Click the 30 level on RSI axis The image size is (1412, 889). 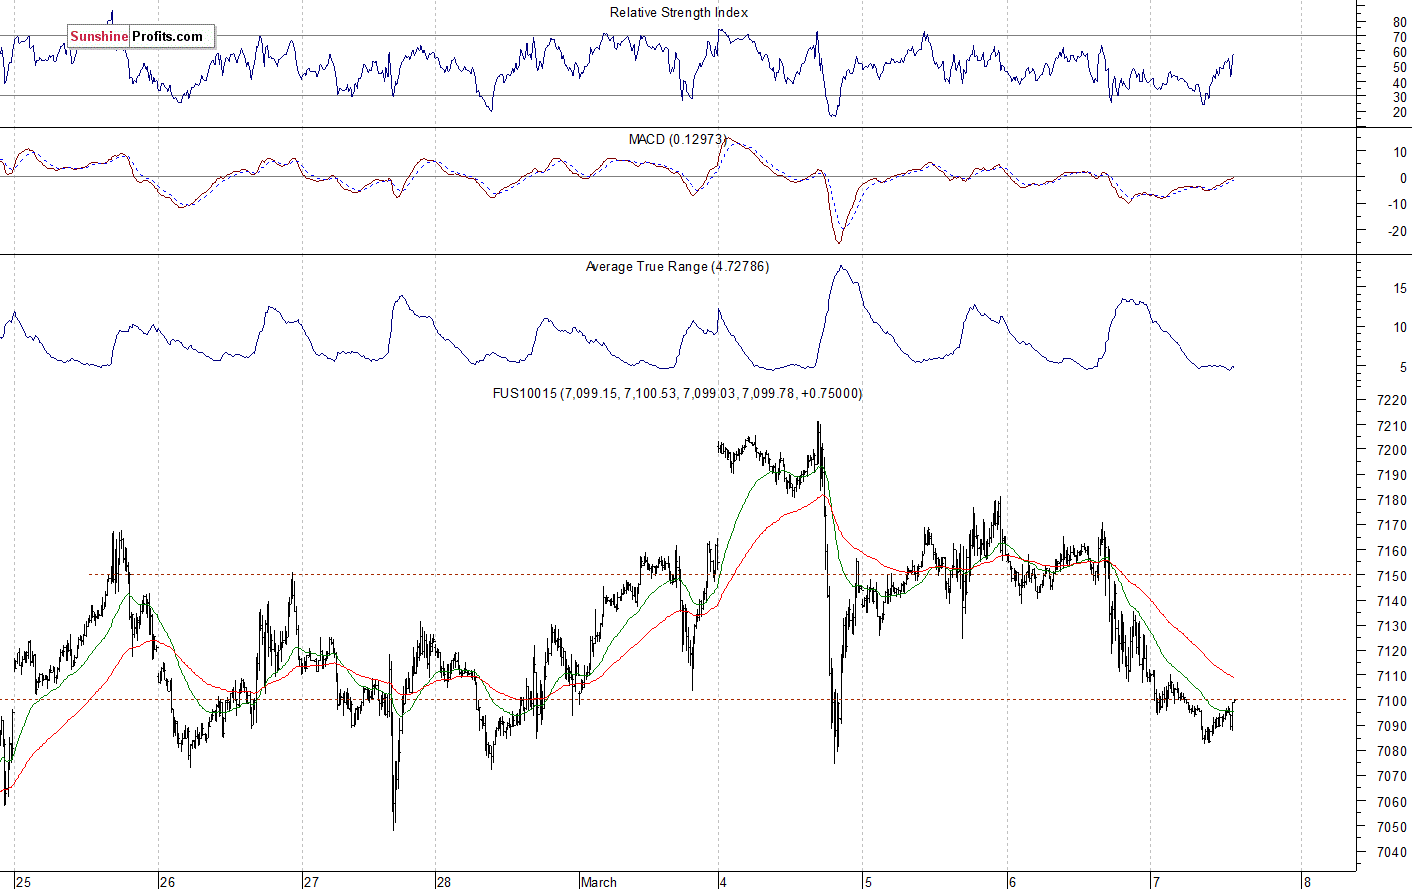click(x=1399, y=97)
